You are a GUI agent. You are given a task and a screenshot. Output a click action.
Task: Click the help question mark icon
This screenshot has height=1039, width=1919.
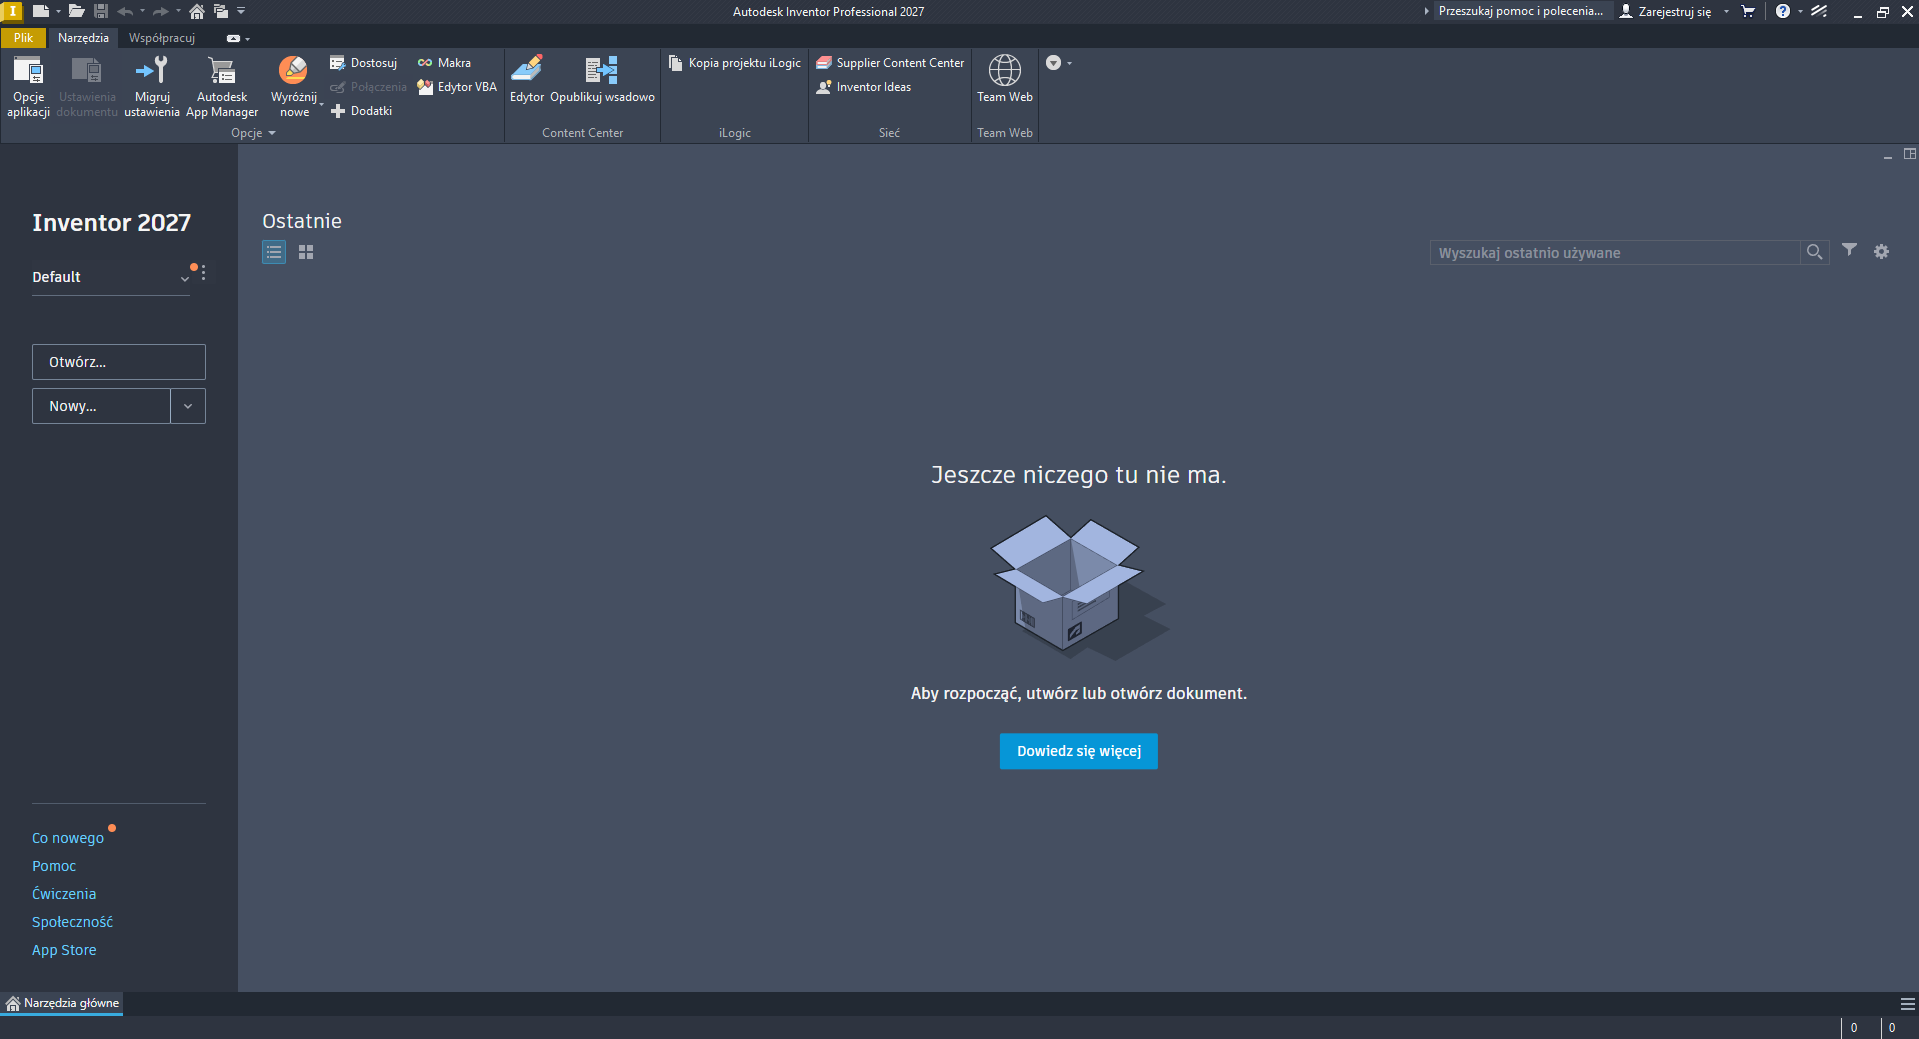tap(1783, 11)
